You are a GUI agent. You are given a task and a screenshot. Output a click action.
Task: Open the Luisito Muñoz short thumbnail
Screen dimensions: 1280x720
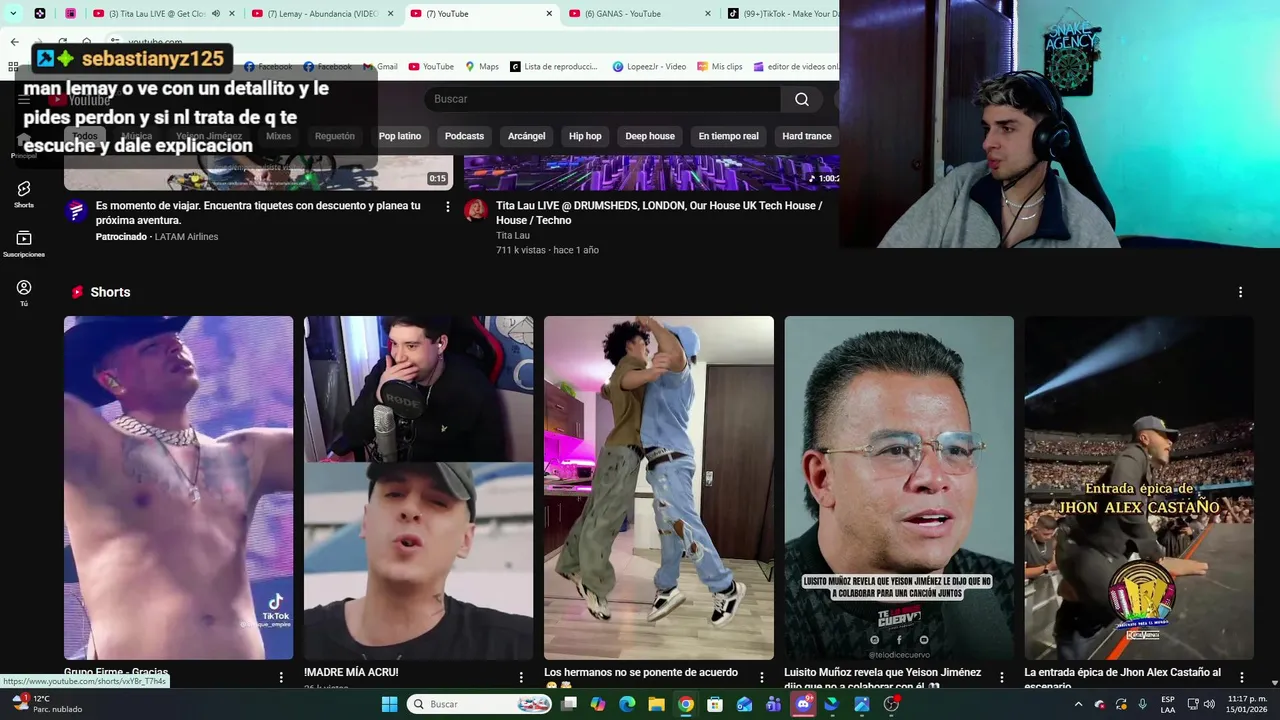(x=898, y=488)
